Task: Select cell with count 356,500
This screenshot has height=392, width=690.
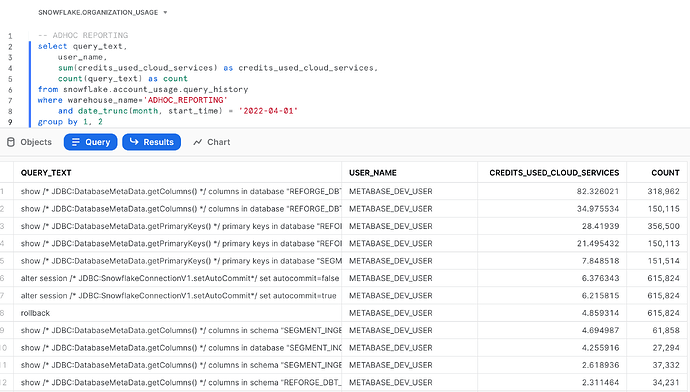Action: pos(657,226)
